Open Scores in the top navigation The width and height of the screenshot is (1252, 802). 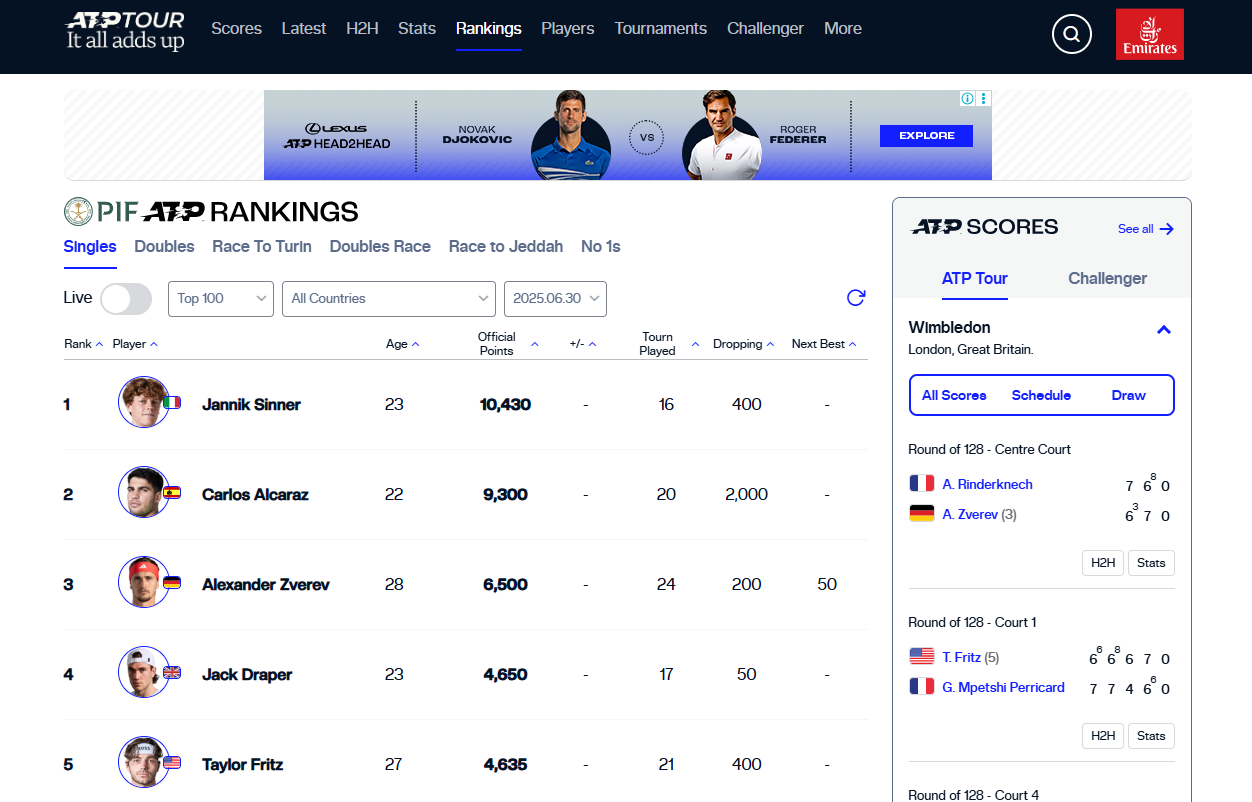pos(237,29)
